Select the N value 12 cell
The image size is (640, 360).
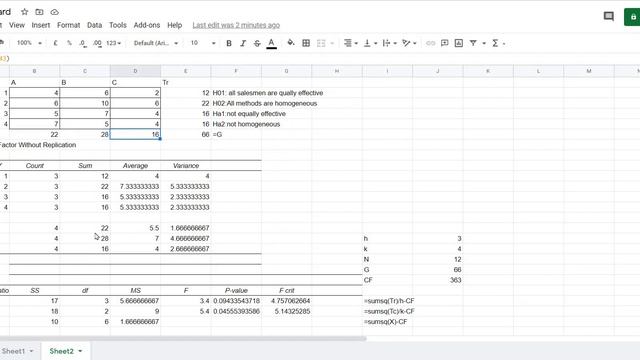point(438,259)
